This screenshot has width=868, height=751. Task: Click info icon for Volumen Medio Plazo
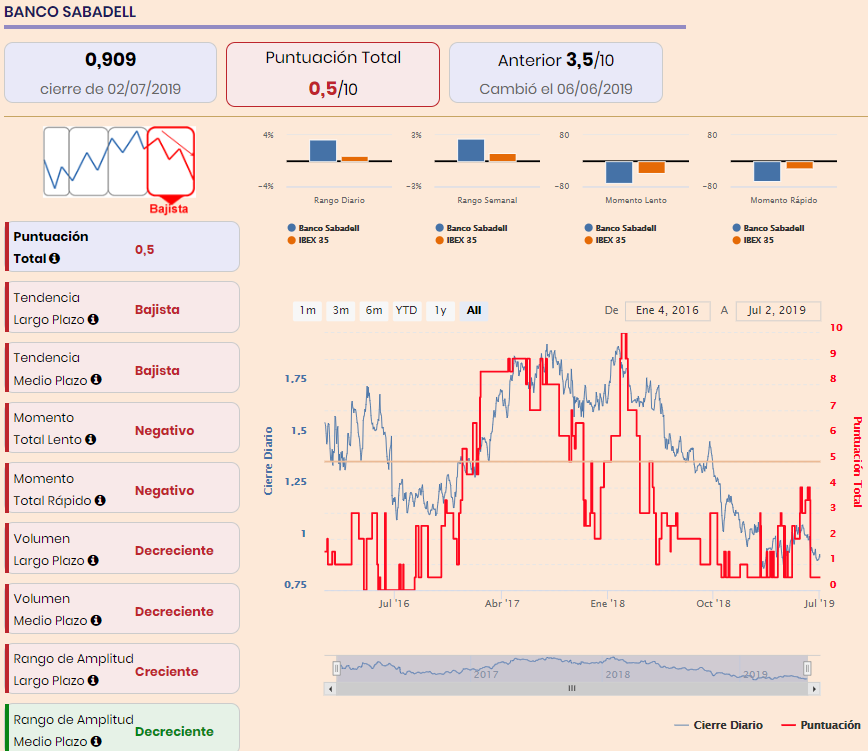(x=96, y=620)
